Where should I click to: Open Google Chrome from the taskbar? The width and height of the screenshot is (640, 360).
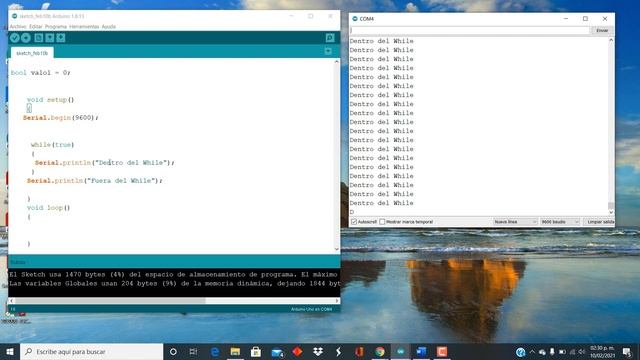(380, 351)
